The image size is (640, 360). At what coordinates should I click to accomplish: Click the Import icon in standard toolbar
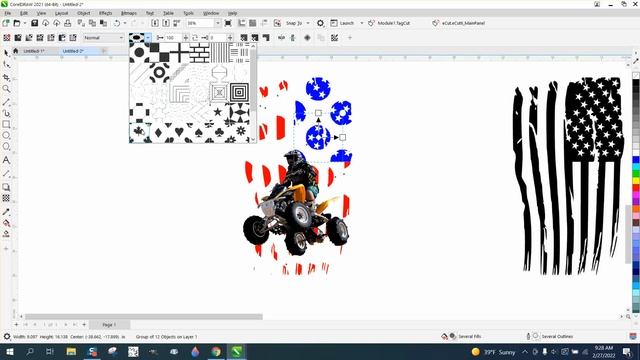155,23
